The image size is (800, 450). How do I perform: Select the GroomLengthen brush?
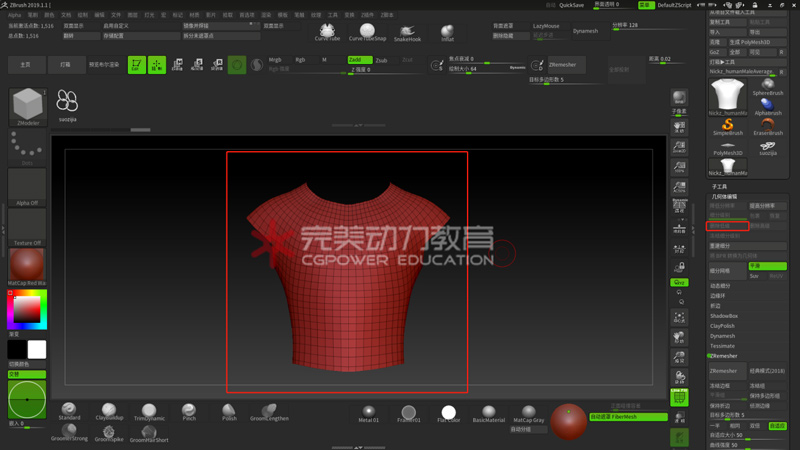(x=269, y=411)
